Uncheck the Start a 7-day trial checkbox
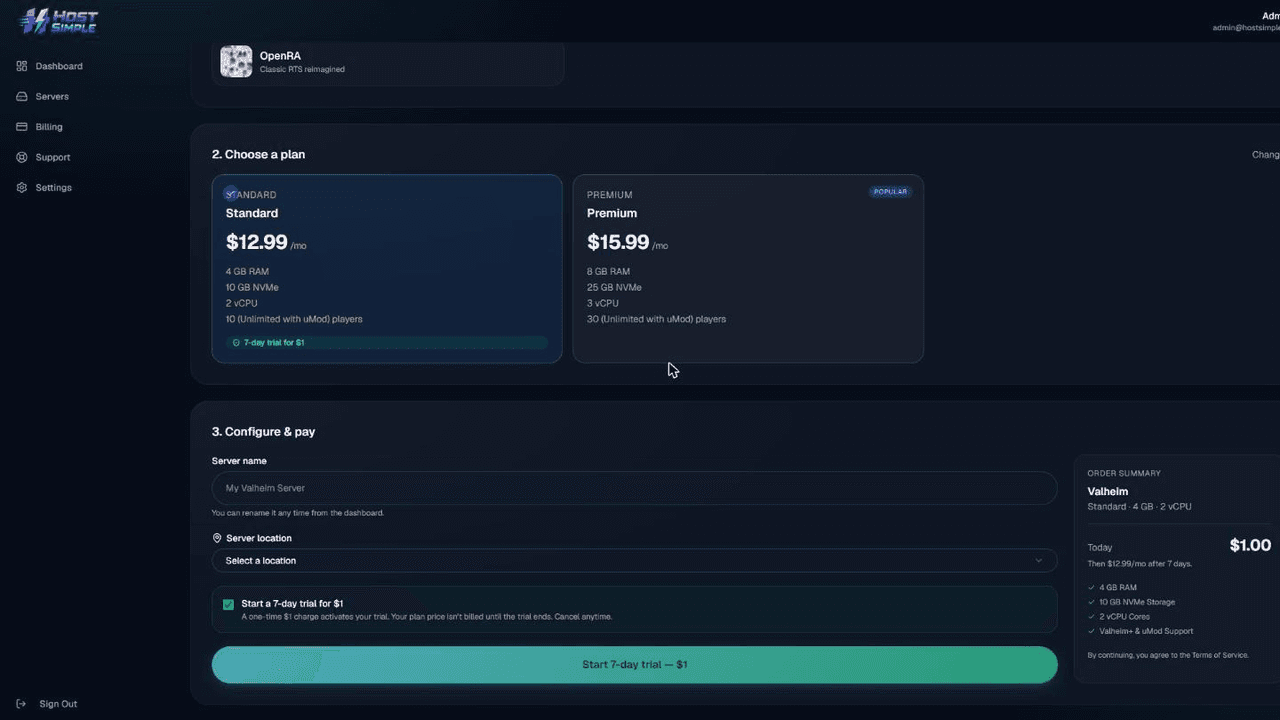The width and height of the screenshot is (1280, 720). [228, 604]
